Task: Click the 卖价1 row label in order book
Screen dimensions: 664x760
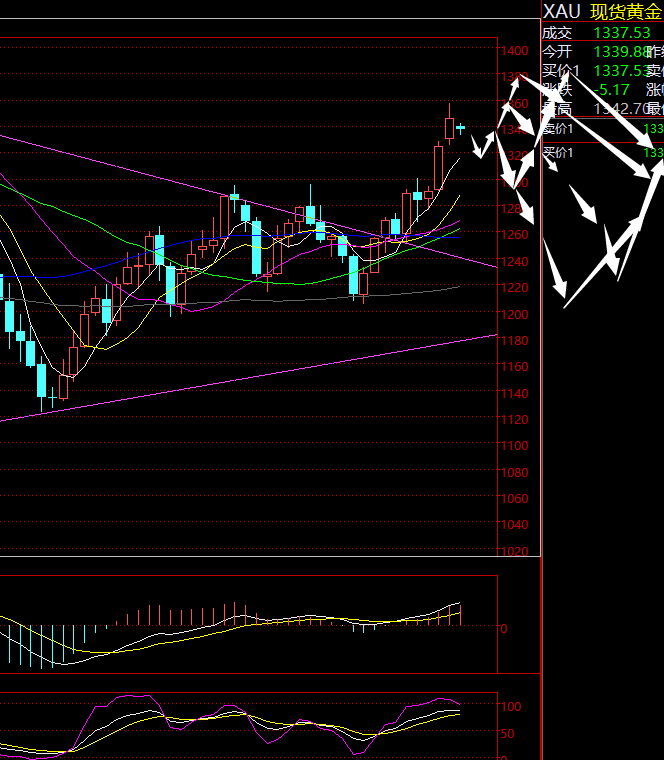Action: click(557, 128)
